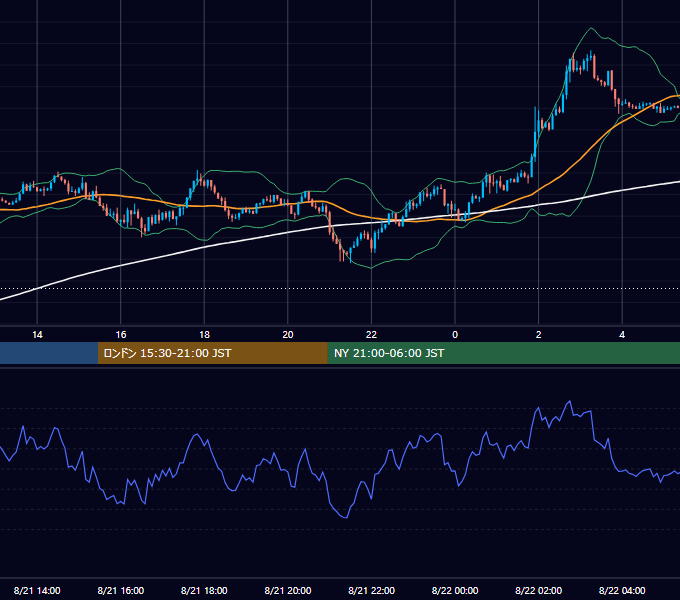Click the blue session bar before ロンドン

click(49, 353)
